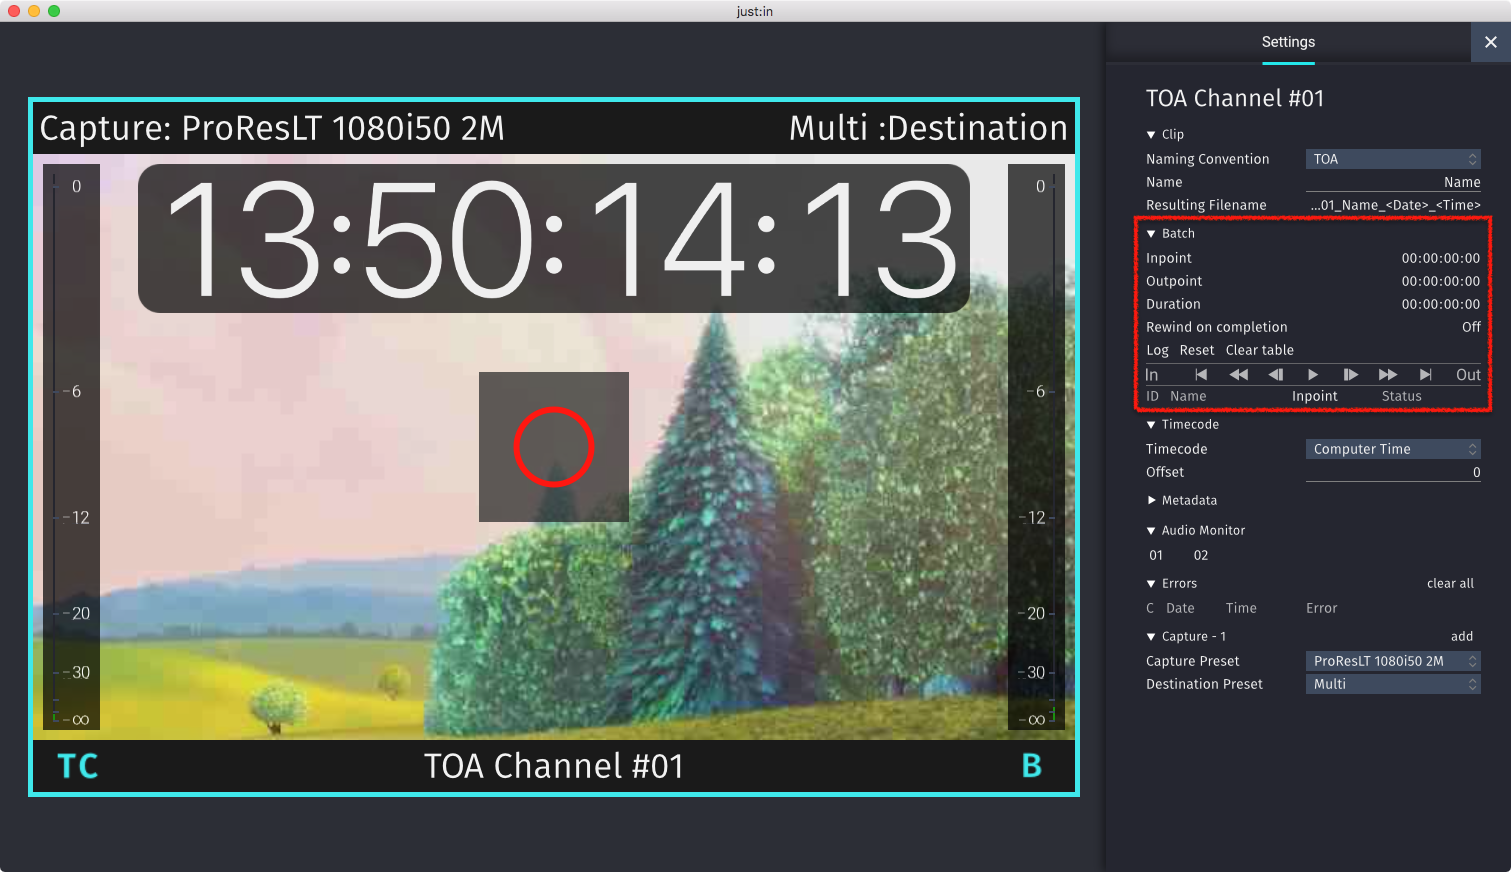Set the batch Out point
The width and height of the screenshot is (1511, 872).
pyautogui.click(x=1468, y=375)
